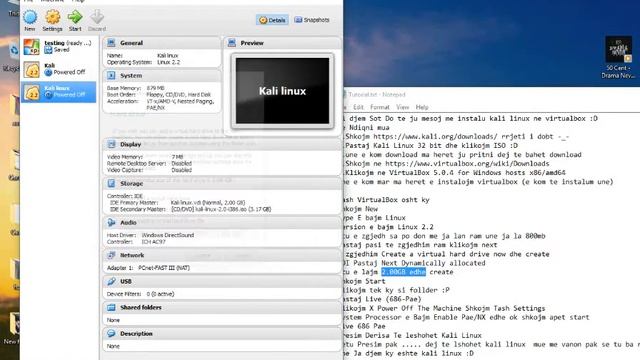Switch to Snapshots view
The height and width of the screenshot is (360, 640).
tap(312, 20)
